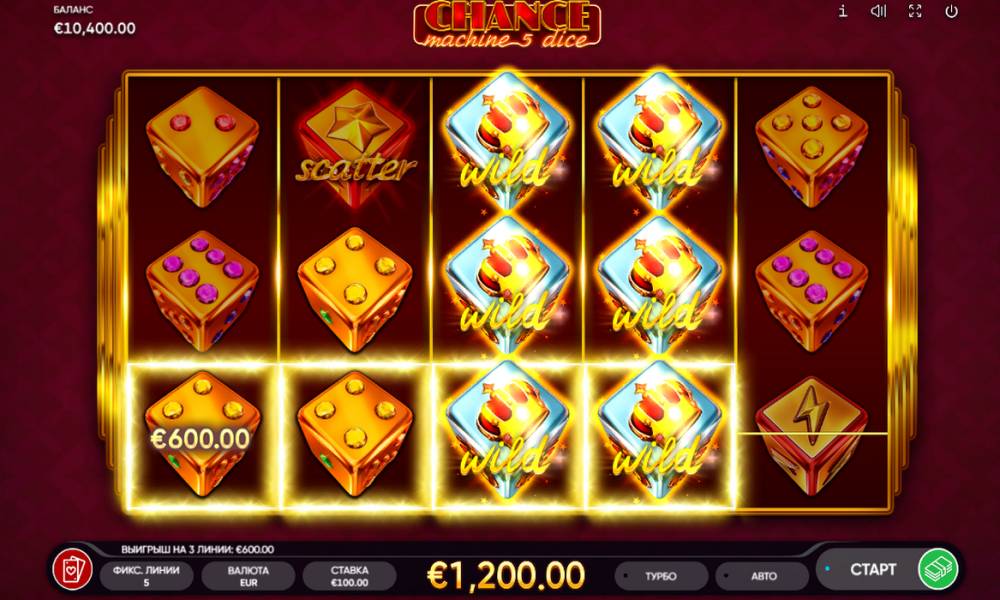1000x600 pixels.
Task: Click the power exit icon
Action: pos(952,11)
